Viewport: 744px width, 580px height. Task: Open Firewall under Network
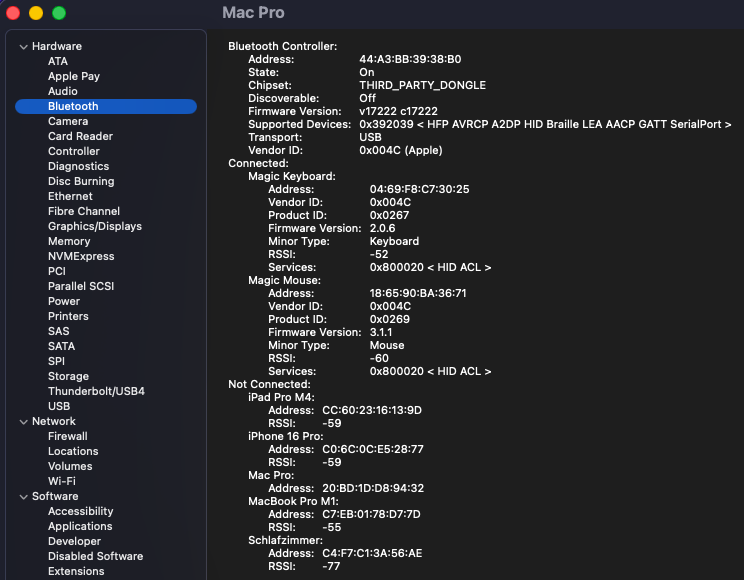68,436
